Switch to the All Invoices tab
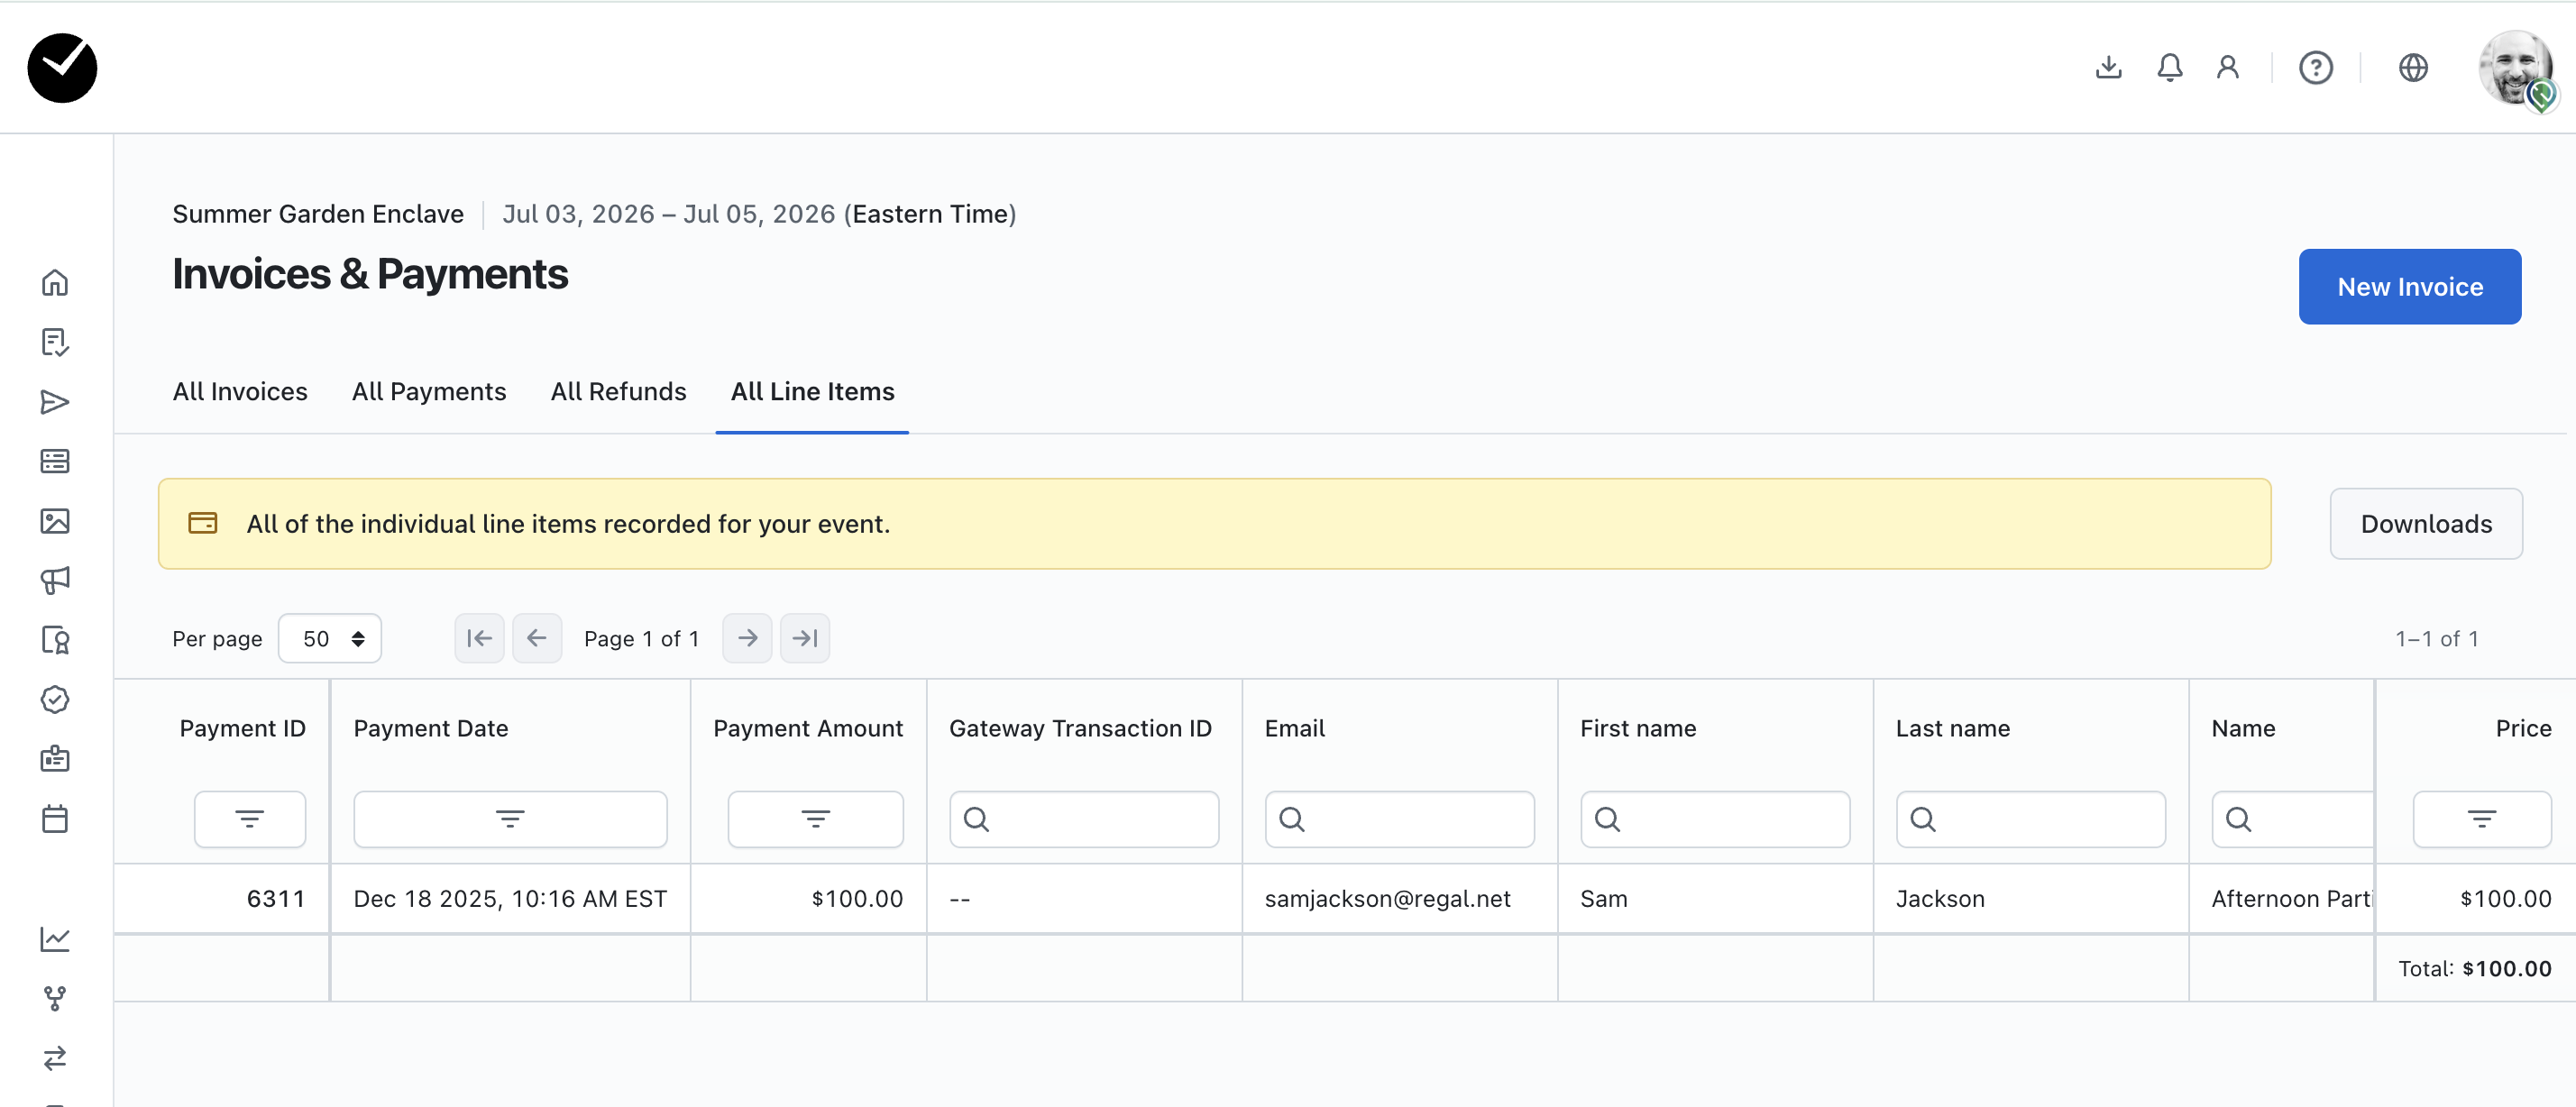Viewport: 2576px width, 1107px height. click(x=240, y=391)
